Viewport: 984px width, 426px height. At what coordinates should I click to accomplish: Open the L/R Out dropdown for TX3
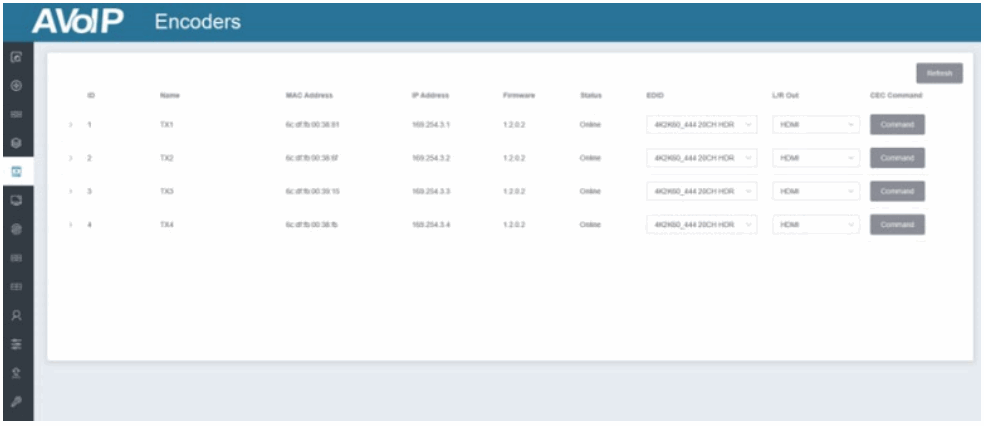pos(816,191)
